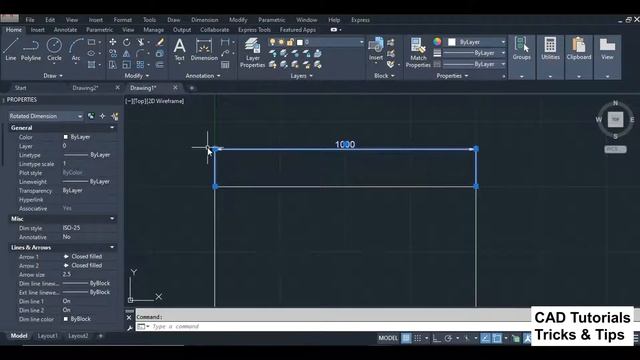Click the Color ByLayer property swatch
The height and width of the screenshot is (360, 640).
(x=66, y=137)
